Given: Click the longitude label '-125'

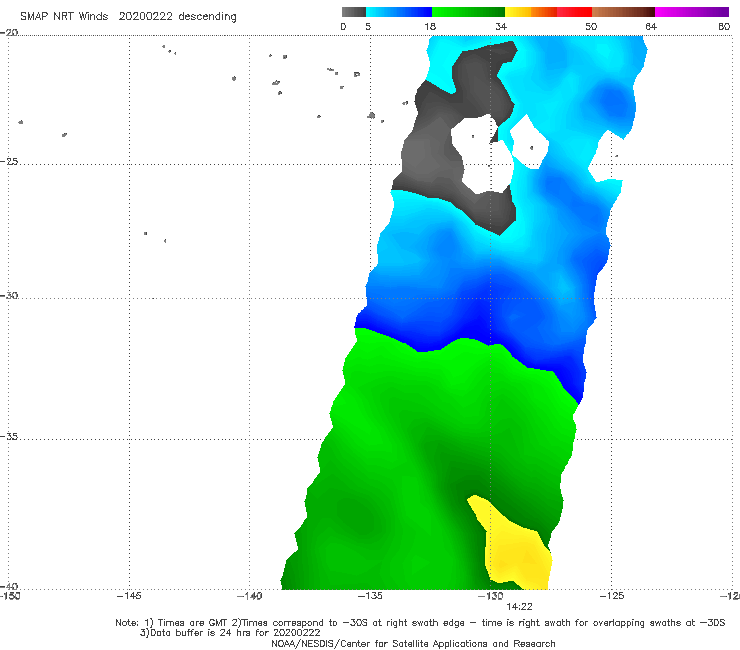Looking at the screenshot, I should click(612, 596).
